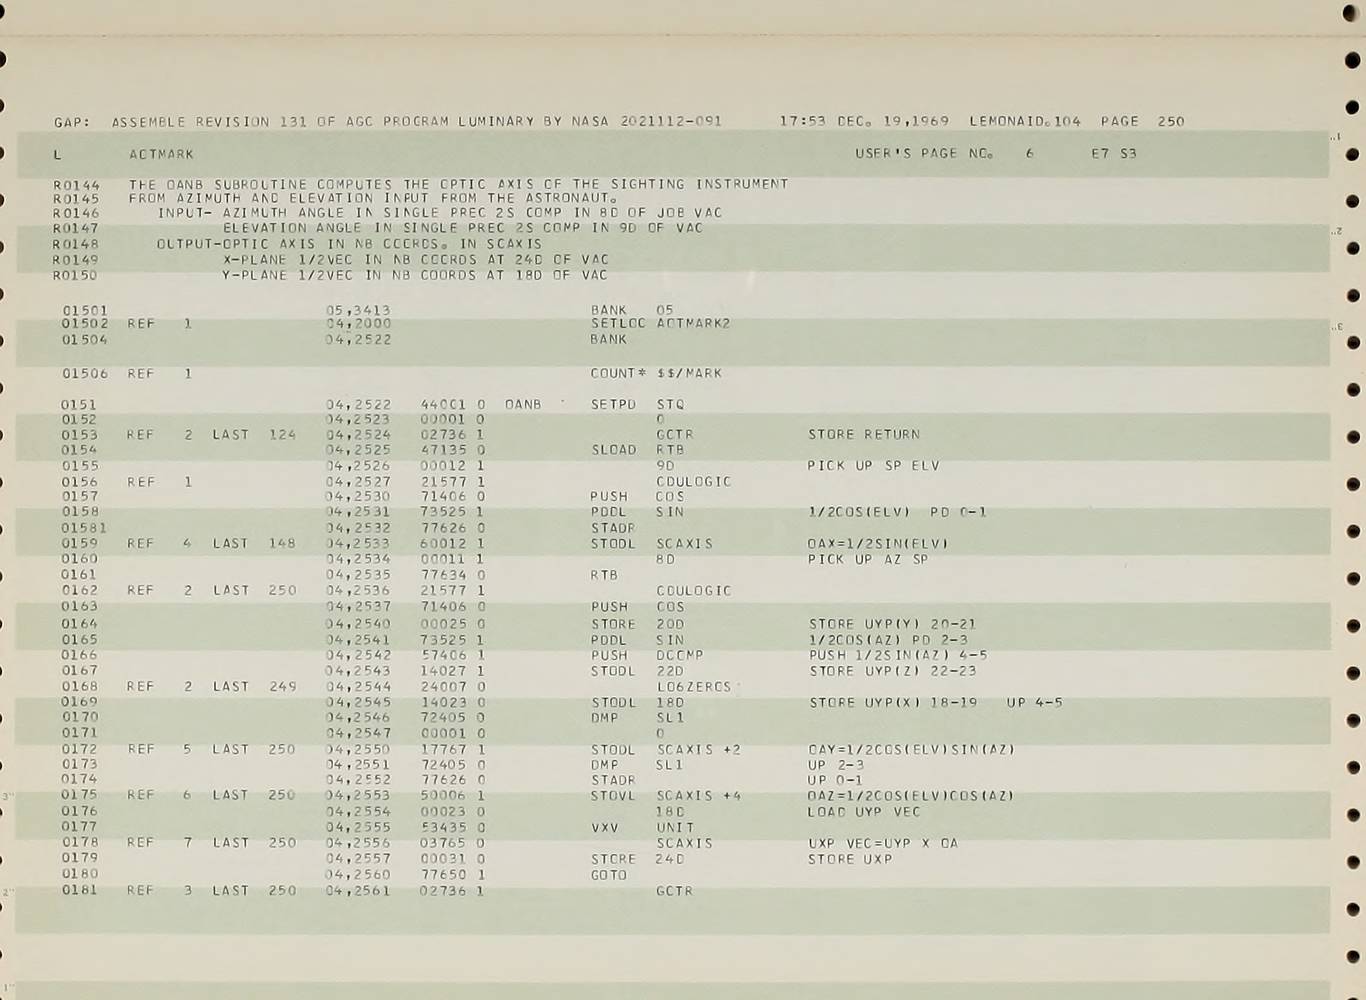Select the 'COUNT* $$/MARK' directive
Image resolution: width=1366 pixels, height=1000 pixels.
(656, 373)
